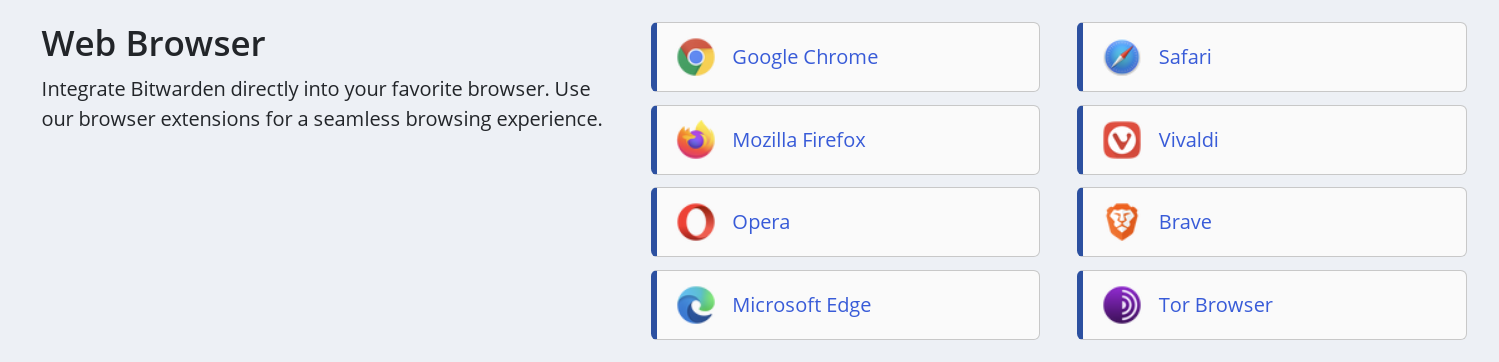Screen dimensions: 1499x362
Task: Click the Google Chrome logo icon
Action: 696,57
